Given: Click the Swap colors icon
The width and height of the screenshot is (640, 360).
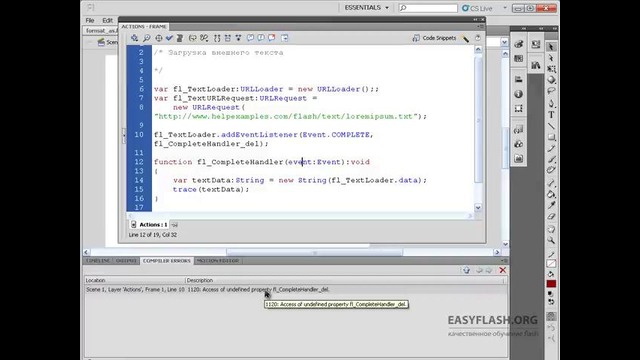Looking at the screenshot, I should tap(551, 302).
